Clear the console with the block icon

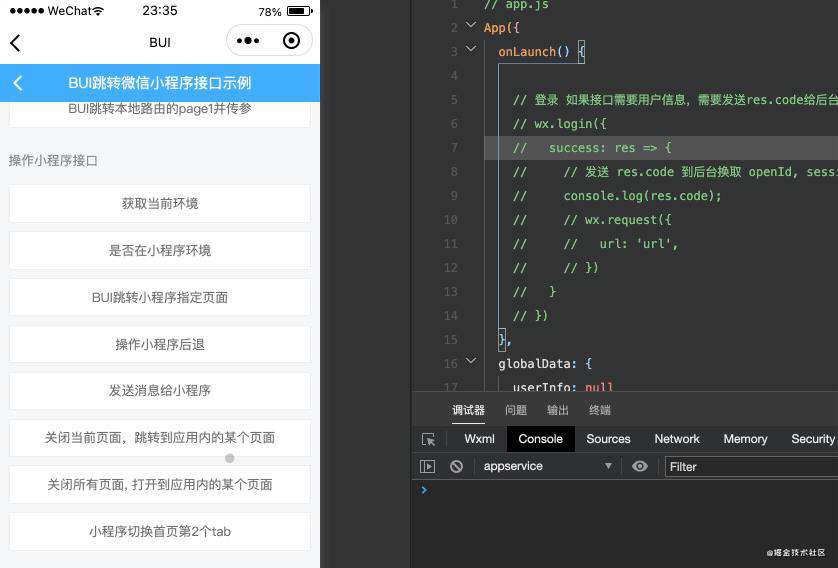[456, 466]
